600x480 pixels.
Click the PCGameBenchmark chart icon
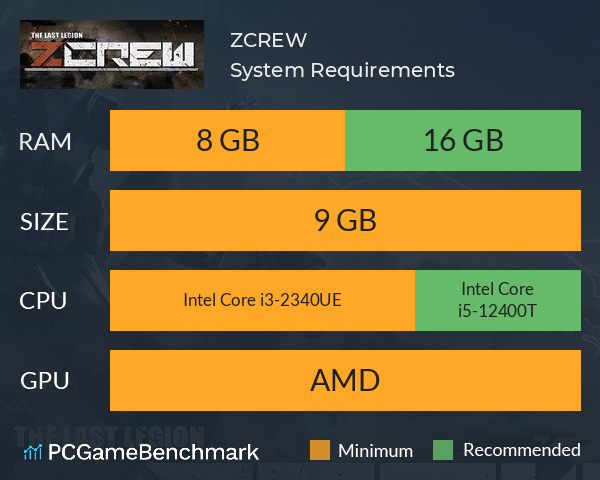pyautogui.click(x=33, y=452)
